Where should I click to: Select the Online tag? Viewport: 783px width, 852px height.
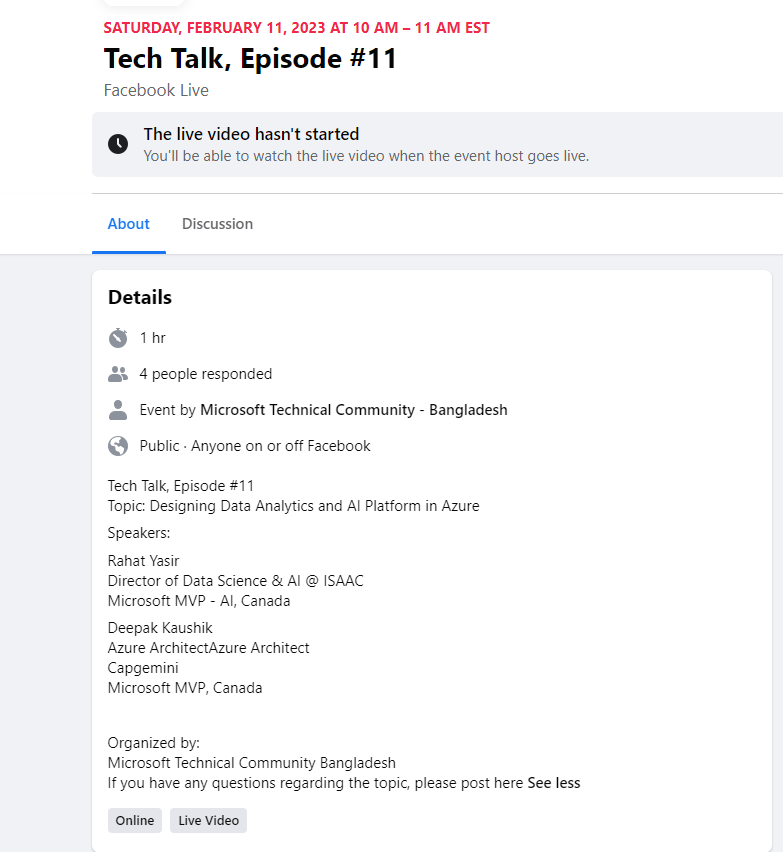tap(135, 821)
